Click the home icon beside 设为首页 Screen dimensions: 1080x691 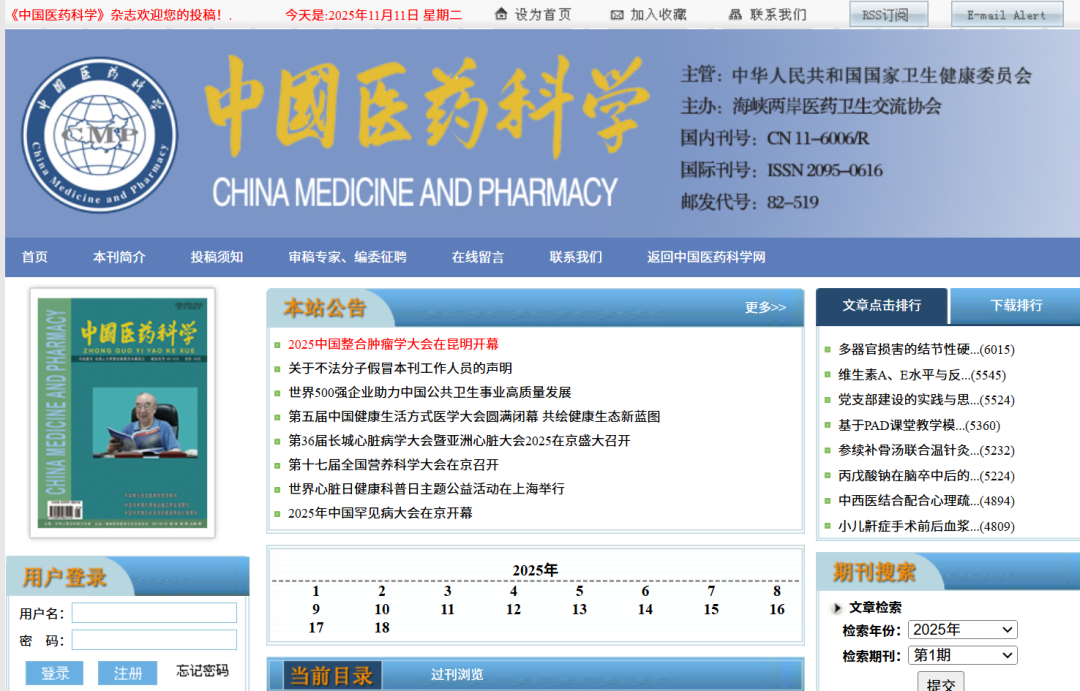tap(501, 14)
